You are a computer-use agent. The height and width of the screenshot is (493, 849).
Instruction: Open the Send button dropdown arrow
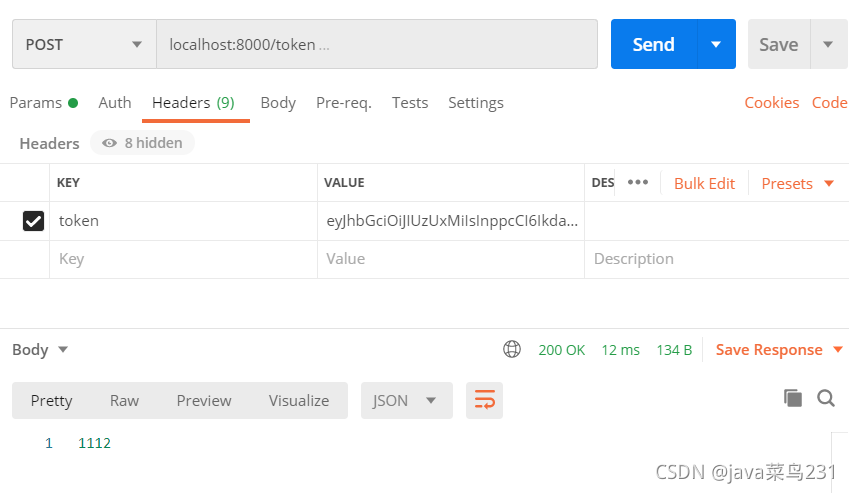(716, 44)
